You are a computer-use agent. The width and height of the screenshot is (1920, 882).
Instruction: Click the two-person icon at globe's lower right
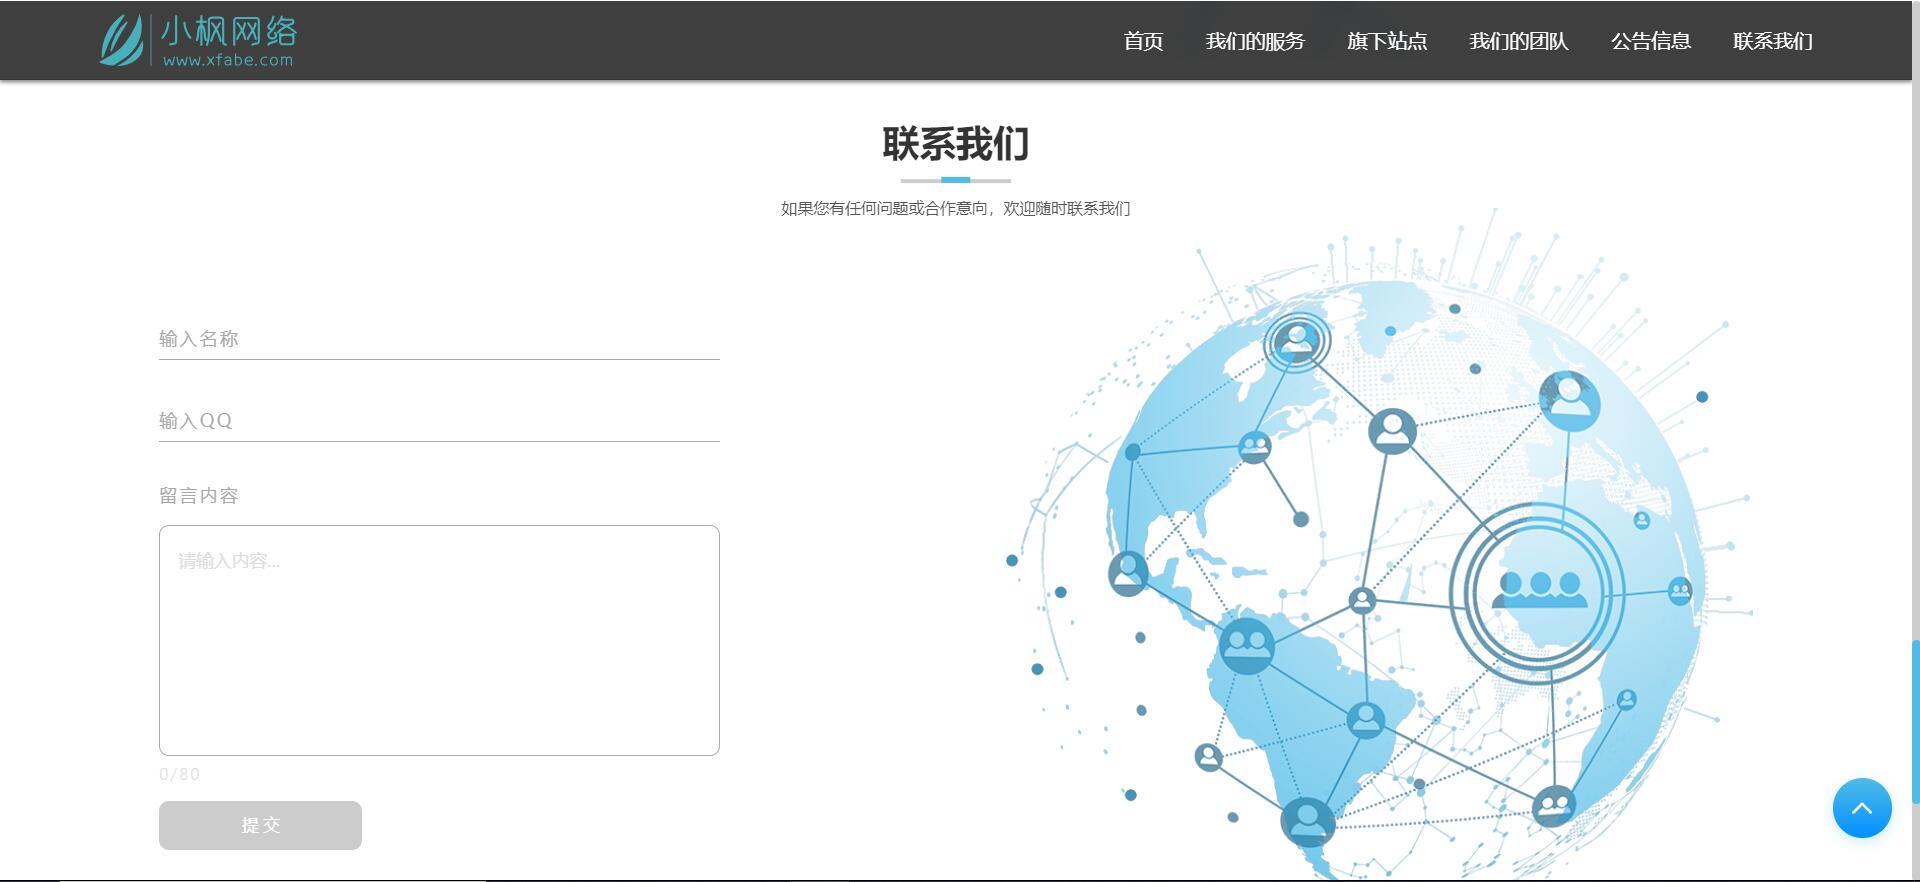coord(1554,804)
